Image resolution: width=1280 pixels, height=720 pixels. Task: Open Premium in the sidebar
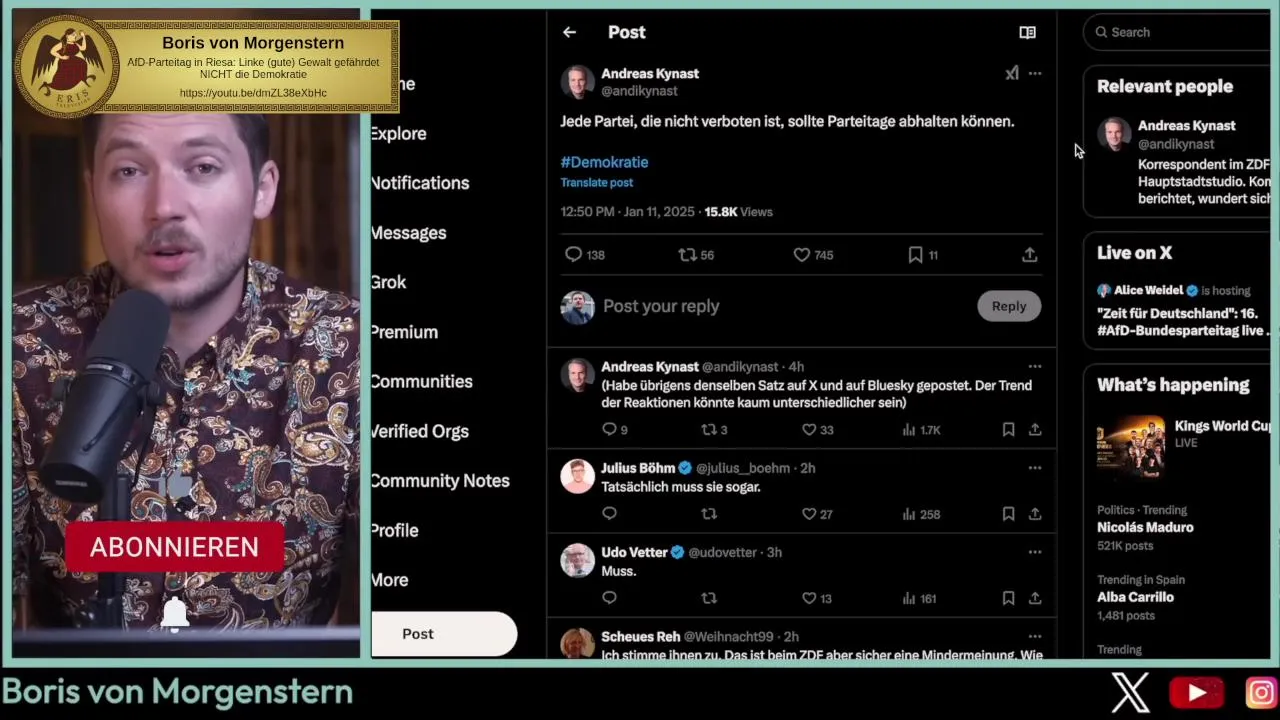(405, 332)
